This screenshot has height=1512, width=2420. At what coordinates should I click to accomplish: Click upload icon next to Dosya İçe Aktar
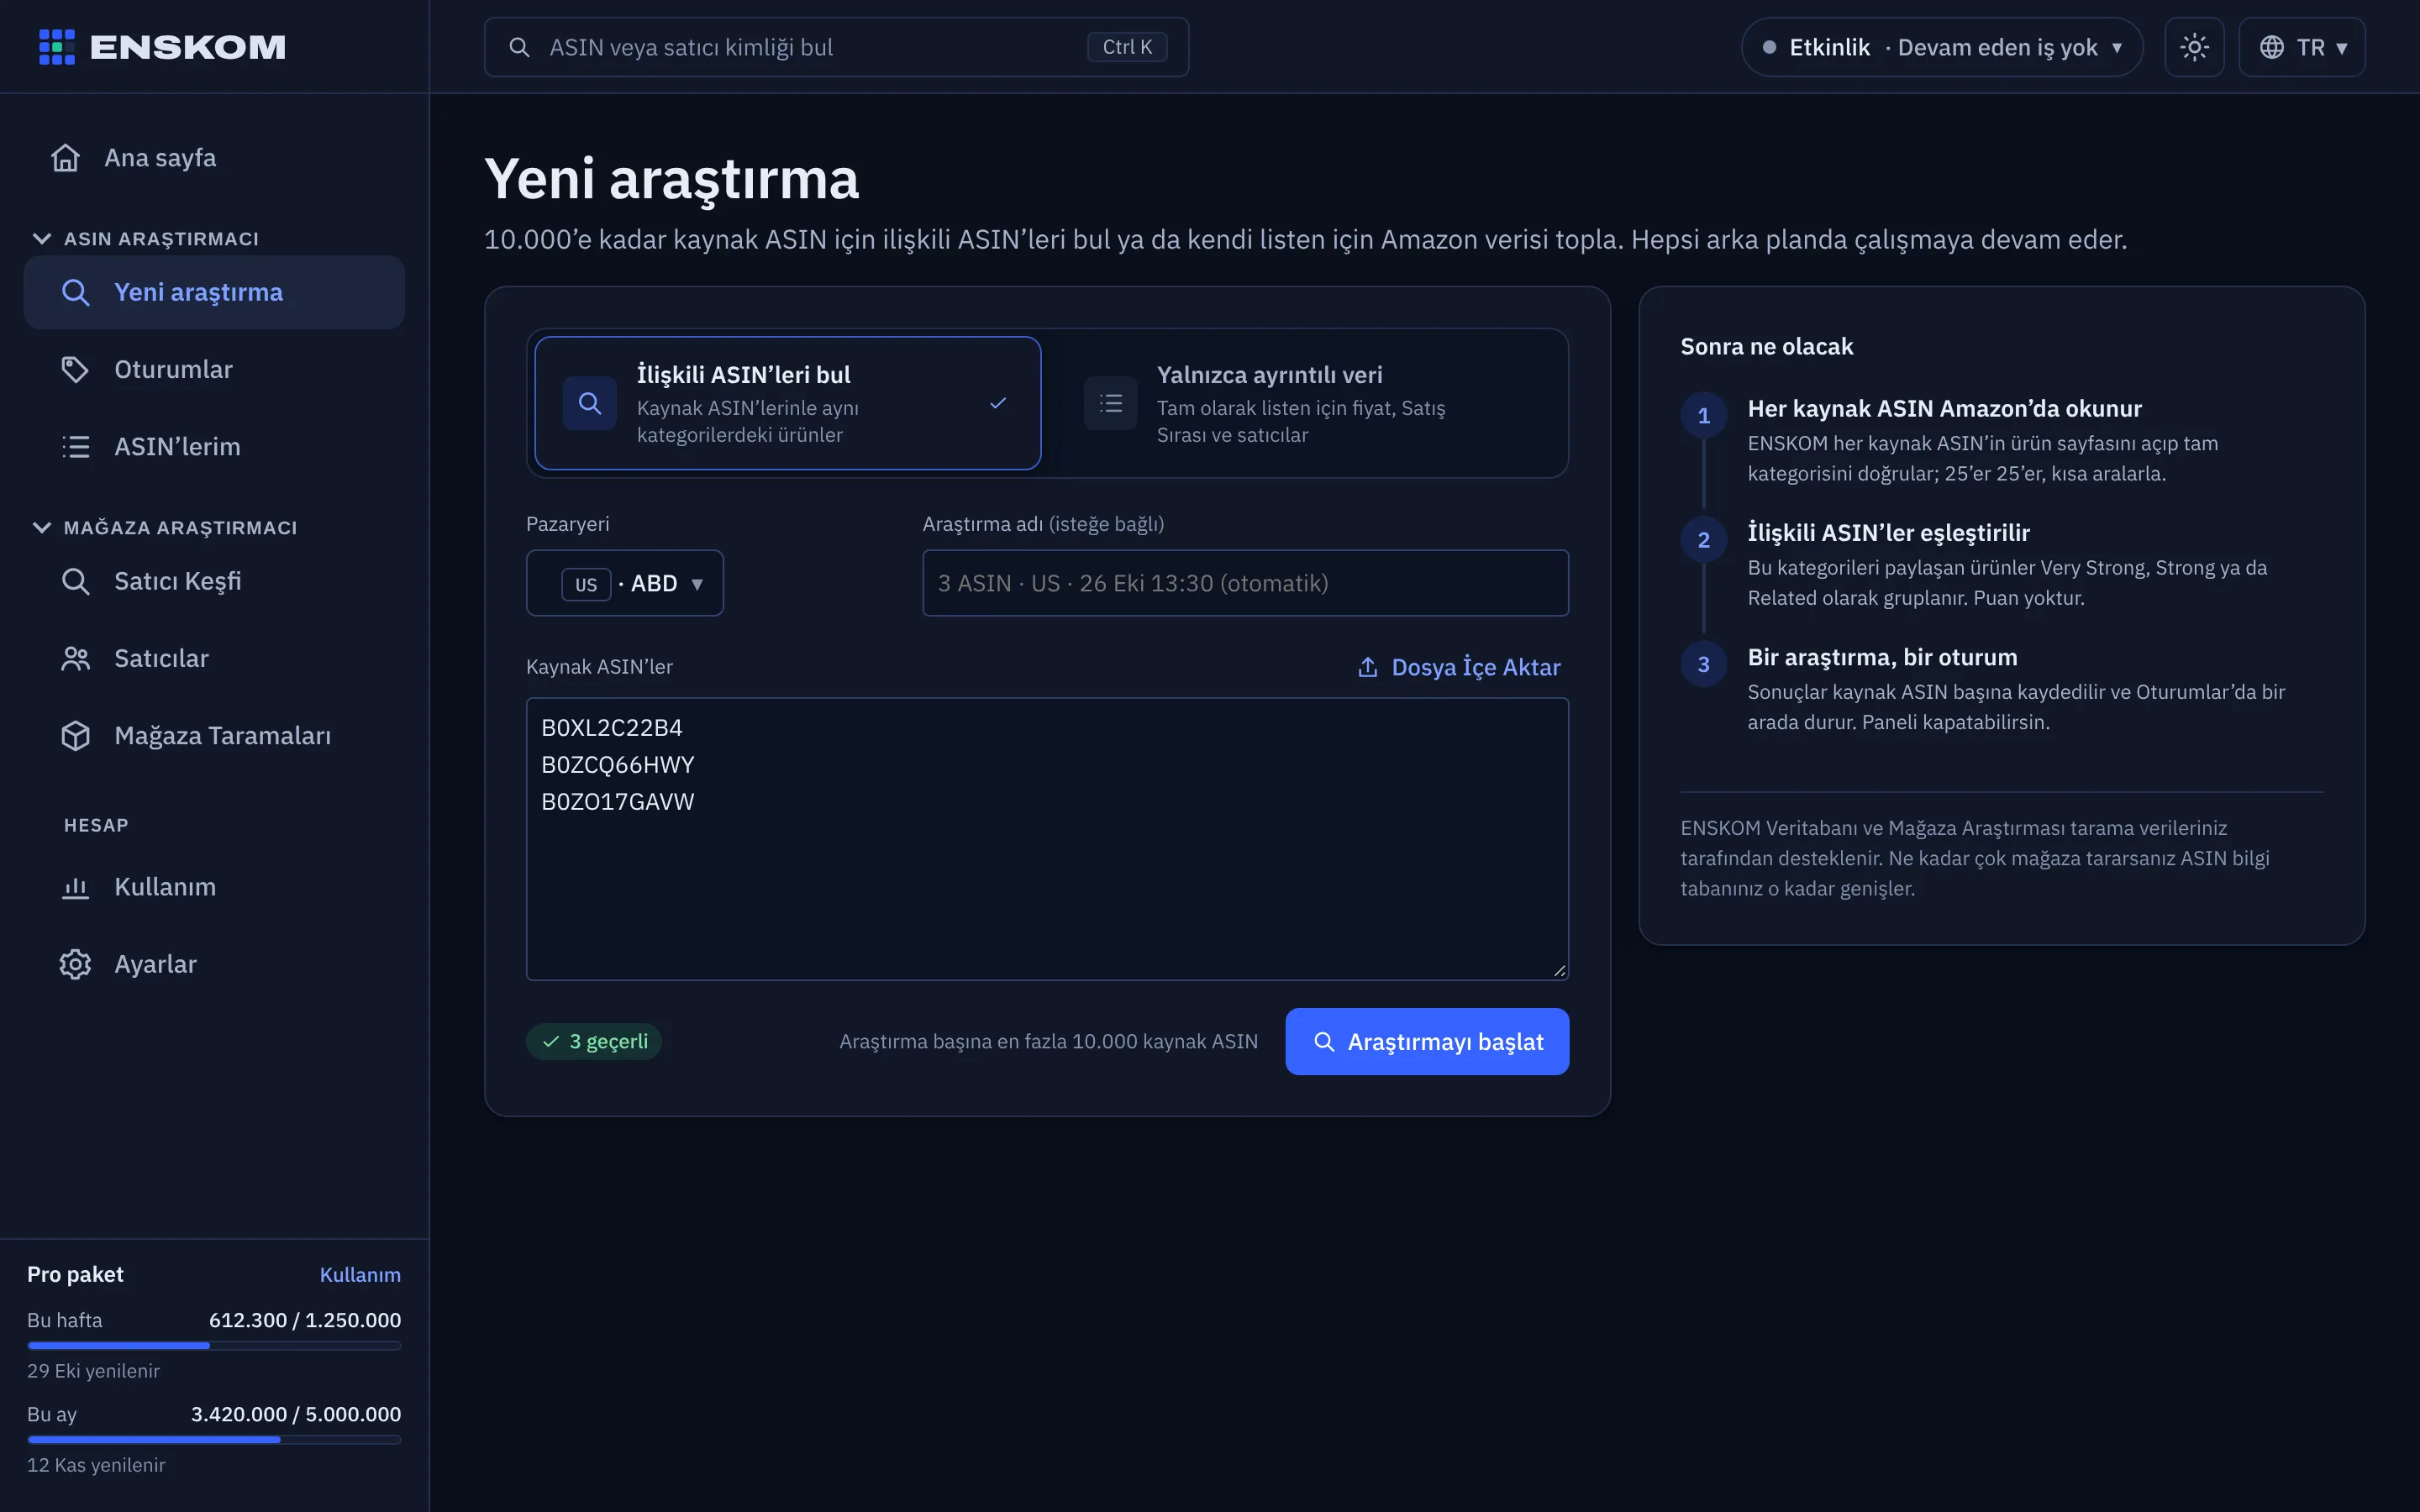tap(1367, 667)
